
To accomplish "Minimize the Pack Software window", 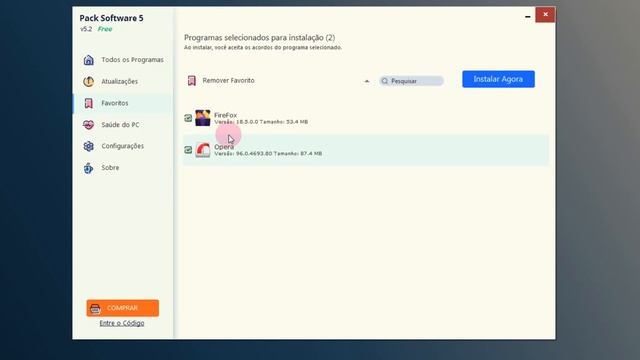I will click(x=528, y=17).
